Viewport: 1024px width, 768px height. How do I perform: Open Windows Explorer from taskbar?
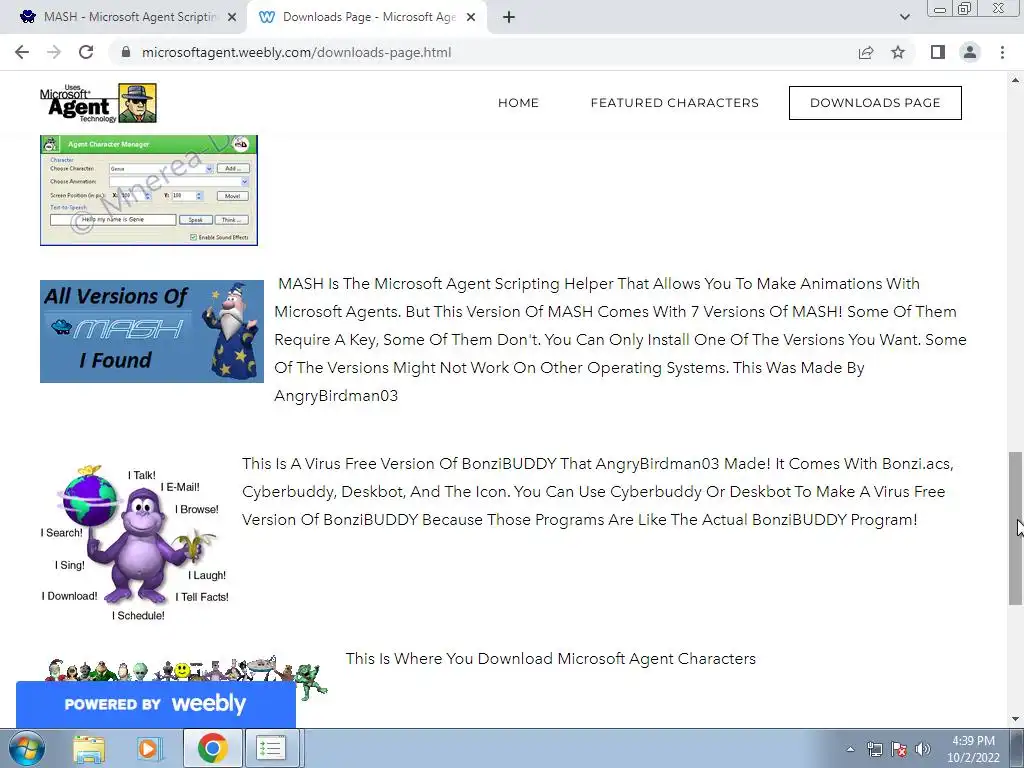[89, 748]
